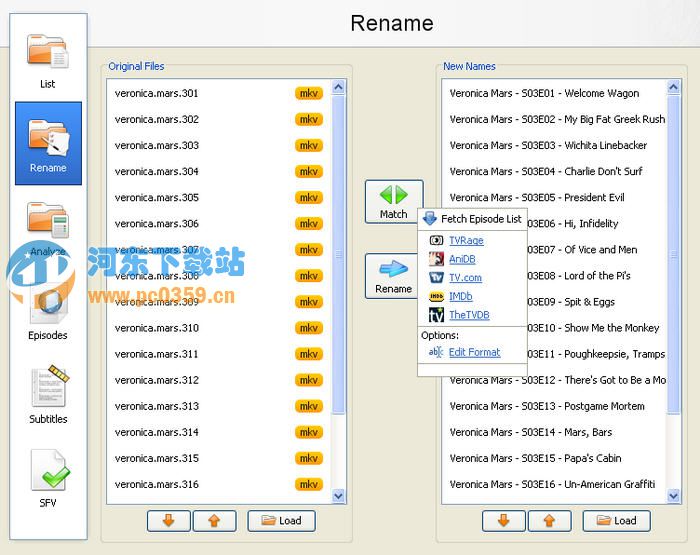Select S03E05 - President Evil name
This screenshot has width=700, height=555.
click(554, 198)
